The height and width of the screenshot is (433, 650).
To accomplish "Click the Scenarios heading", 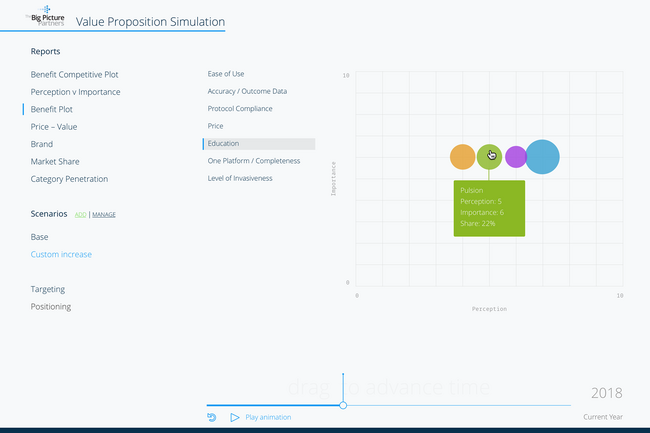I will pos(49,214).
